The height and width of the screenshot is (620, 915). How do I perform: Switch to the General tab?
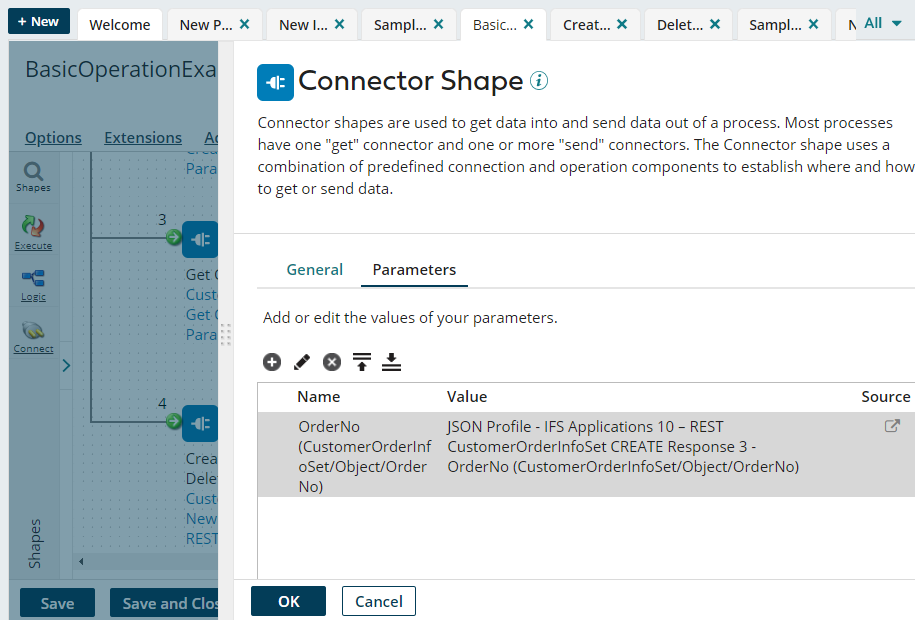coord(314,269)
